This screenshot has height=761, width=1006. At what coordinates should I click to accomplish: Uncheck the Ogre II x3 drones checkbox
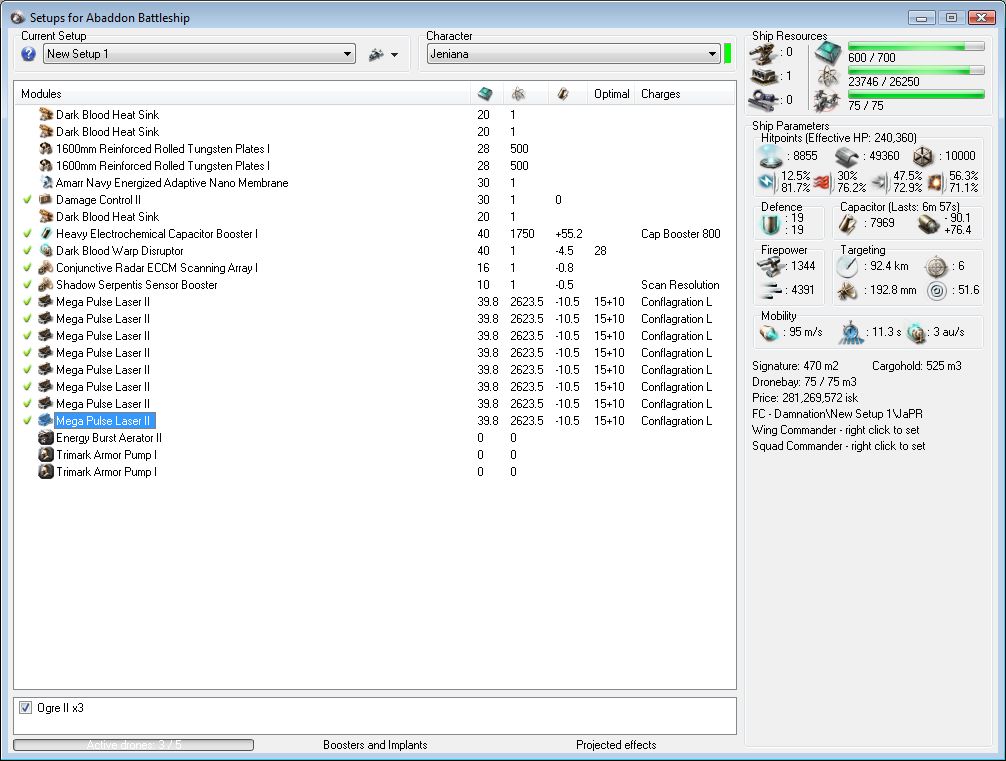[26, 708]
